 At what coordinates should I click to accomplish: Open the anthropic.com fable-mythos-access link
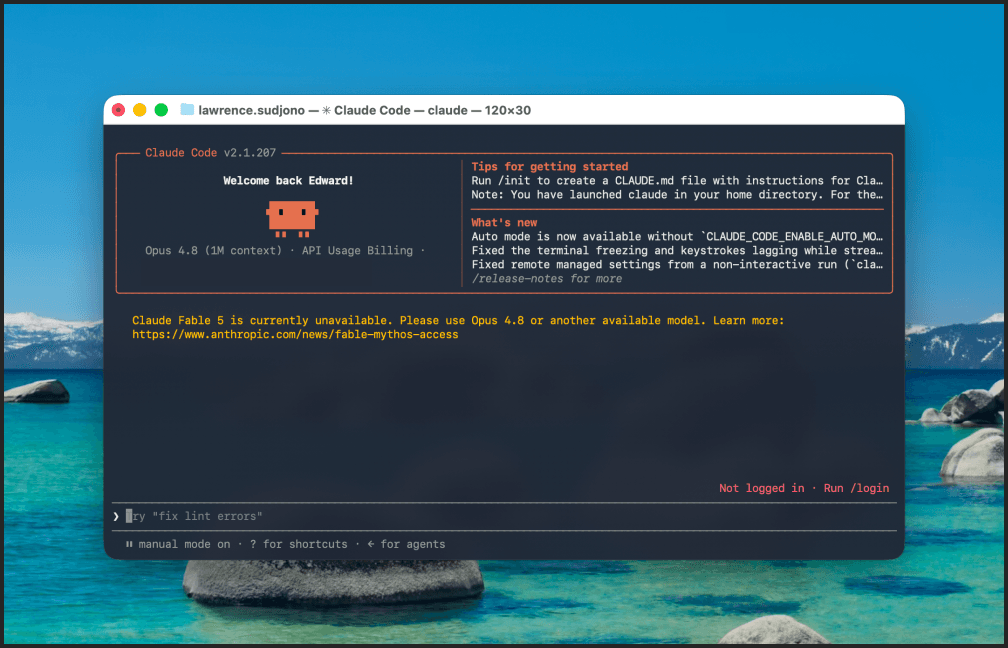pyautogui.click(x=295, y=334)
